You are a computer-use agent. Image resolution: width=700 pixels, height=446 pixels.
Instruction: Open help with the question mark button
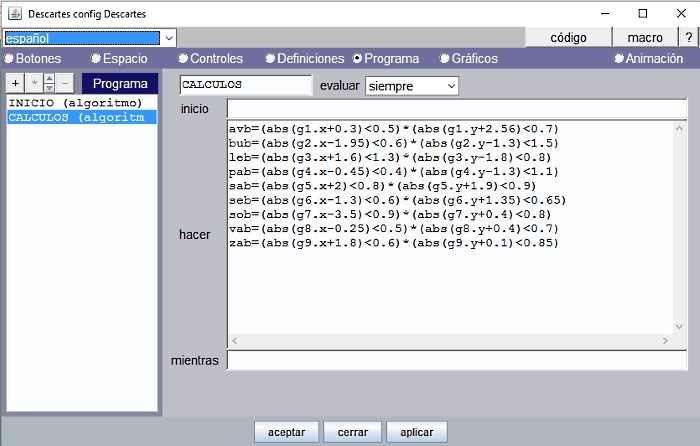688,38
